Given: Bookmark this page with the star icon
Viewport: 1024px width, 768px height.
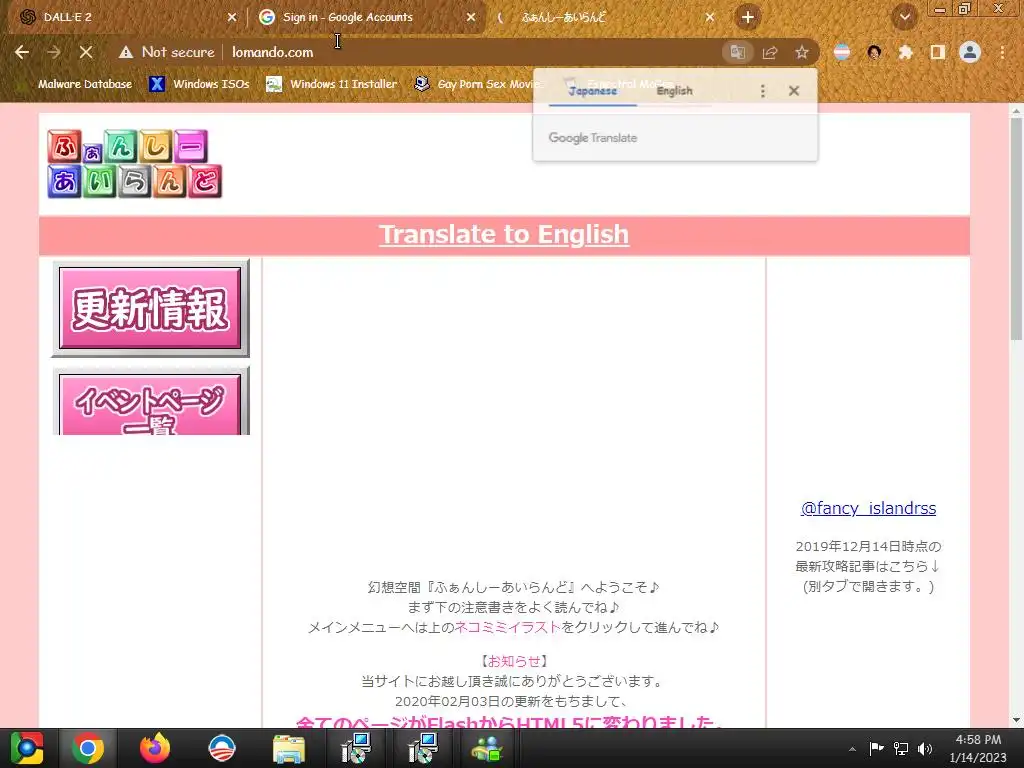Looking at the screenshot, I should click(802, 52).
